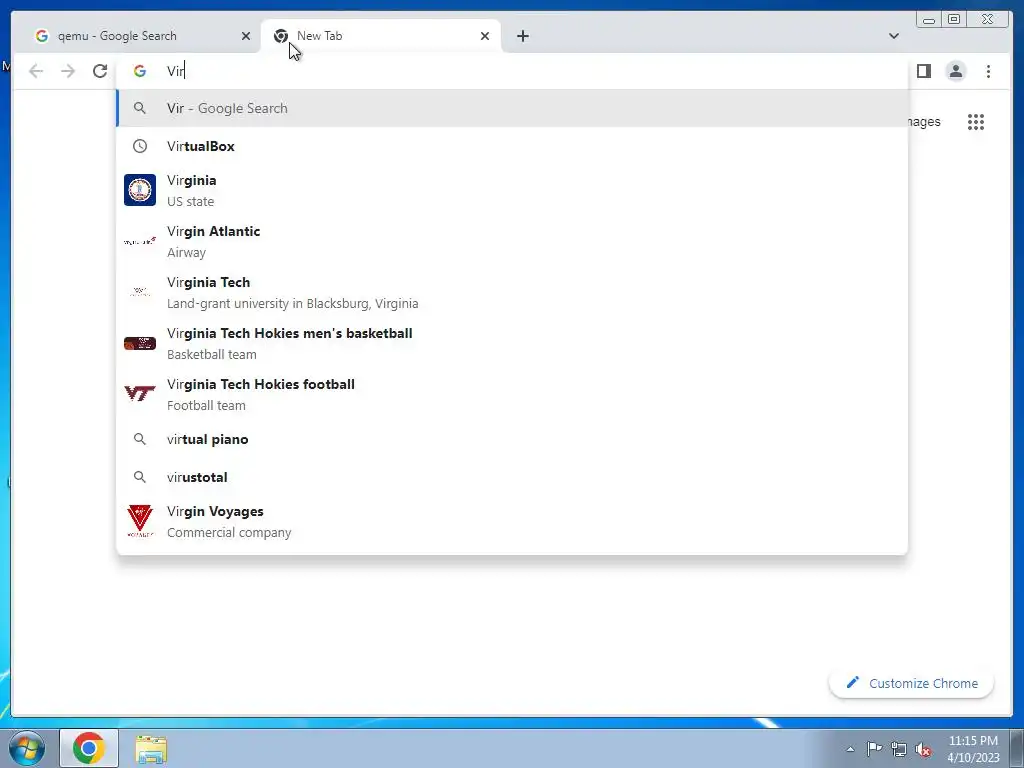Pick Virginia Tech Hokies men's basketball
Screen dimensions: 1024x768
point(513,343)
